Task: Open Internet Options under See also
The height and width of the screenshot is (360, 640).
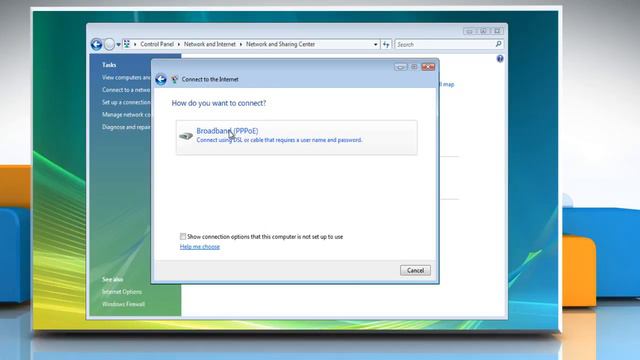Action: (x=122, y=292)
